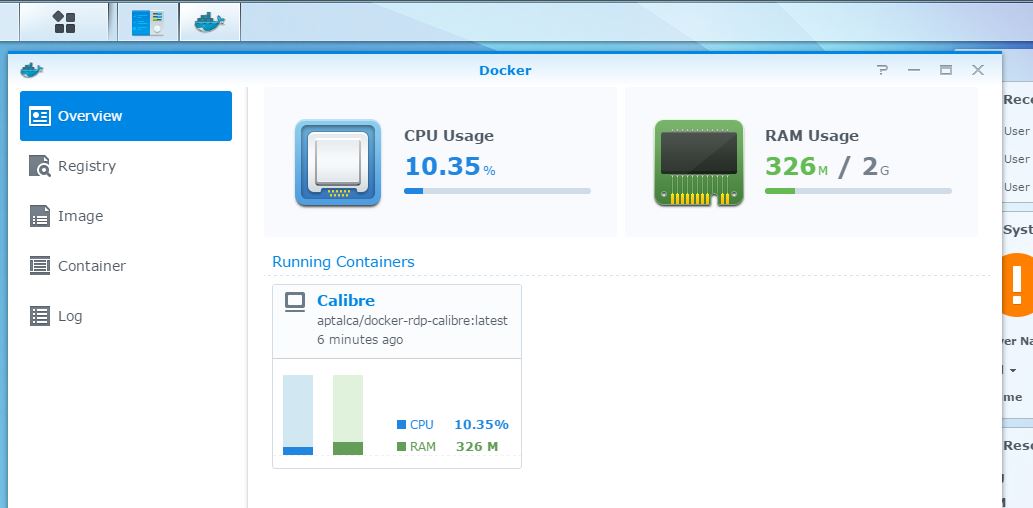Viewport: 1033px width, 508px height.
Task: Click the green RAM legend square
Action: [401, 447]
